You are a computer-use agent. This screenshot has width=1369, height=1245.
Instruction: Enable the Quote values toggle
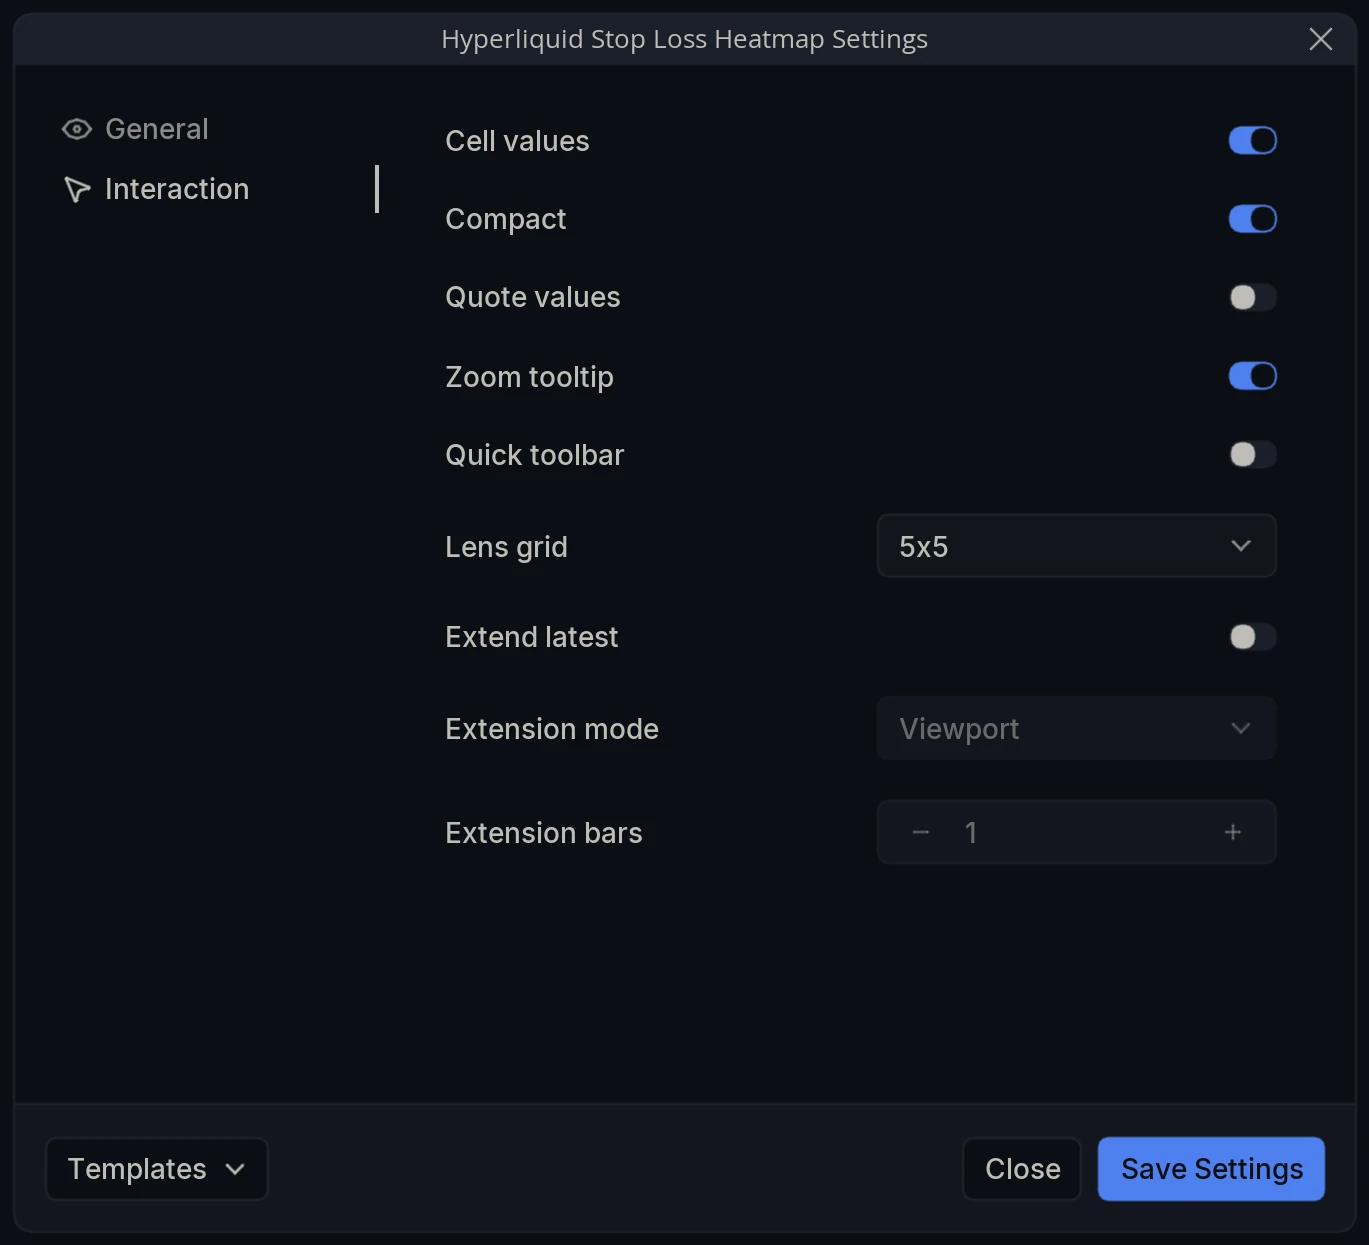click(1252, 297)
